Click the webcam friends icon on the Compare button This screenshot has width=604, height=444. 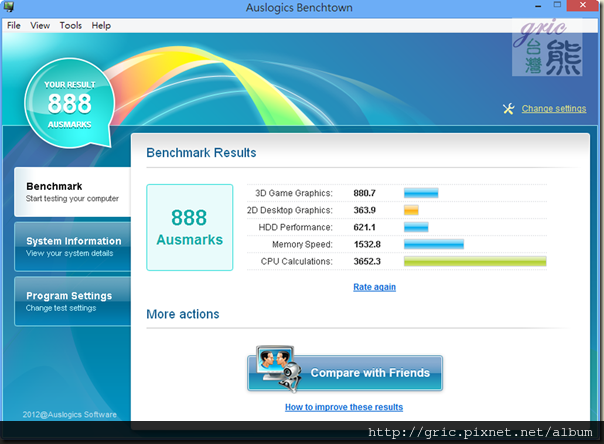[279, 369]
